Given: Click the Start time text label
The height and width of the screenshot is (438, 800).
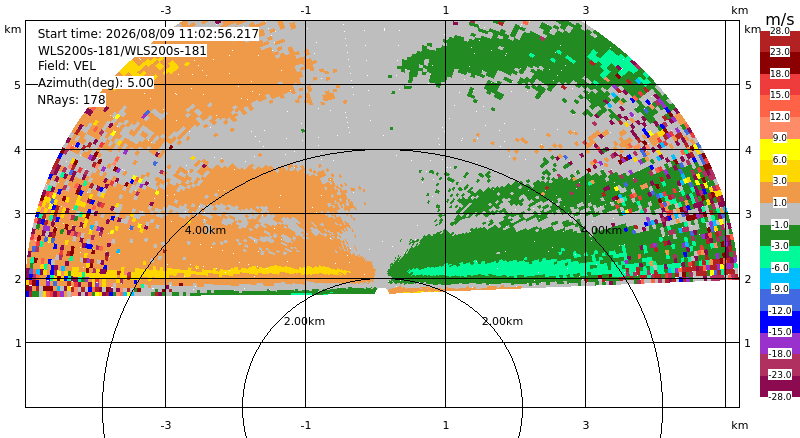Looking at the screenshot, I should (x=148, y=34).
